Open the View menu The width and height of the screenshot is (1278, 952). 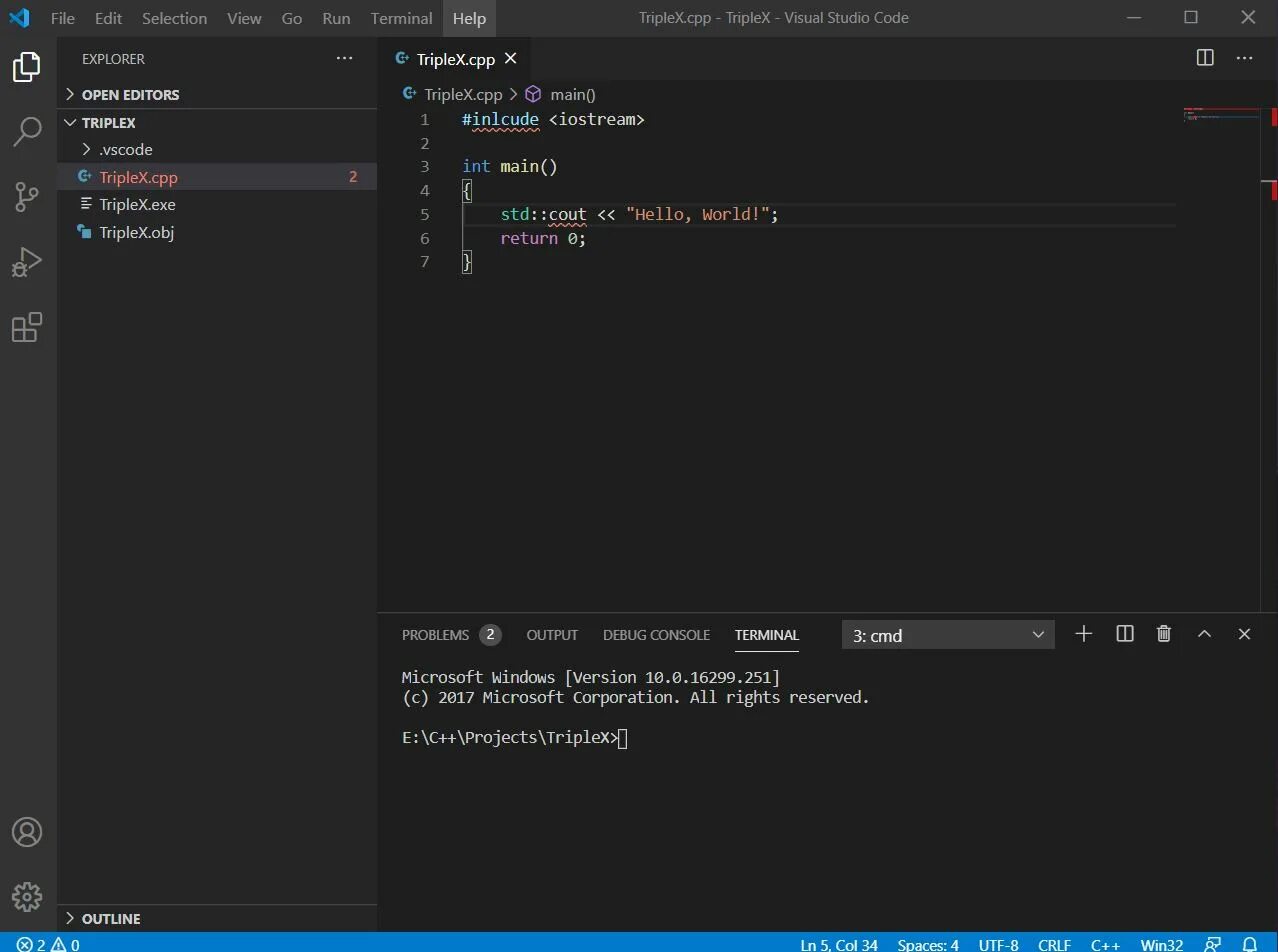pyautogui.click(x=244, y=18)
